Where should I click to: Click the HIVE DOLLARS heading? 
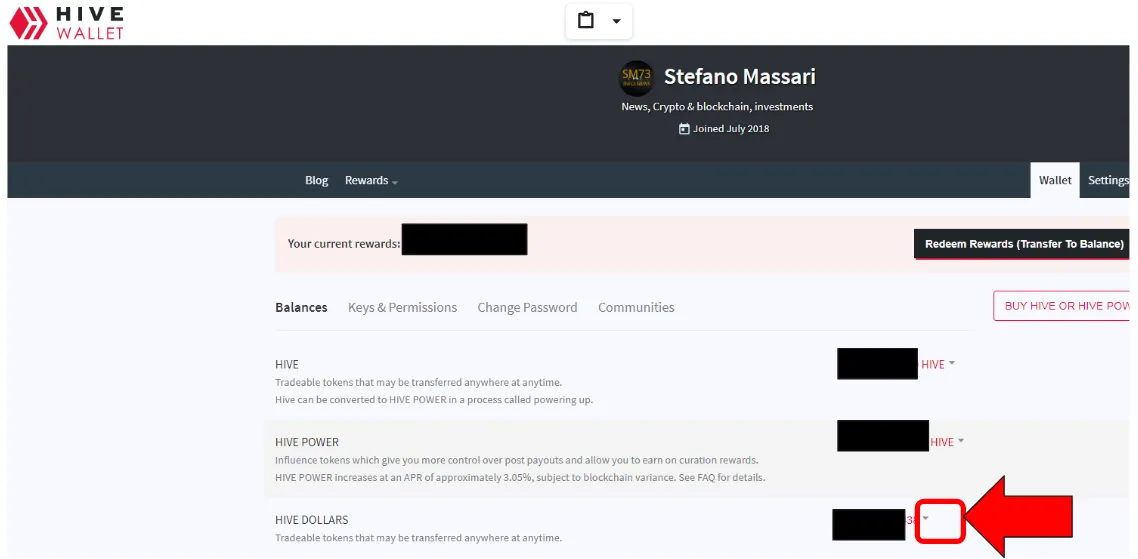point(312,520)
